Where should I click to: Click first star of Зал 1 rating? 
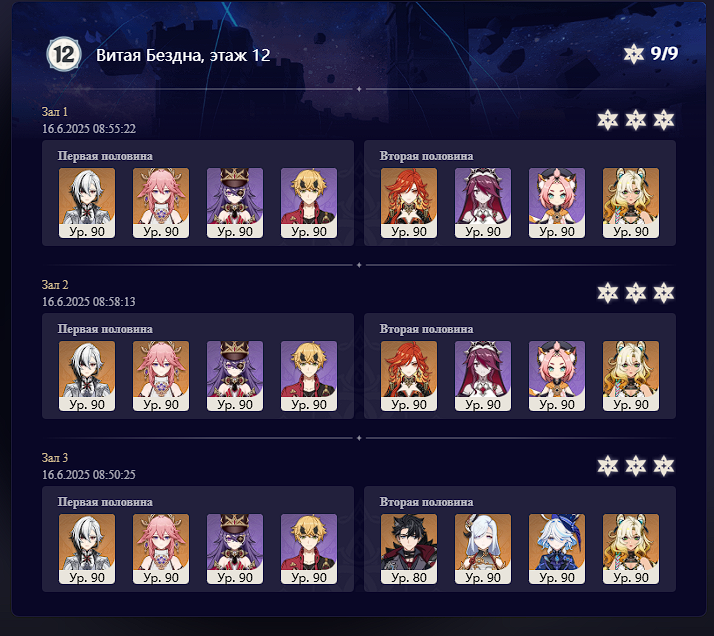point(608,120)
